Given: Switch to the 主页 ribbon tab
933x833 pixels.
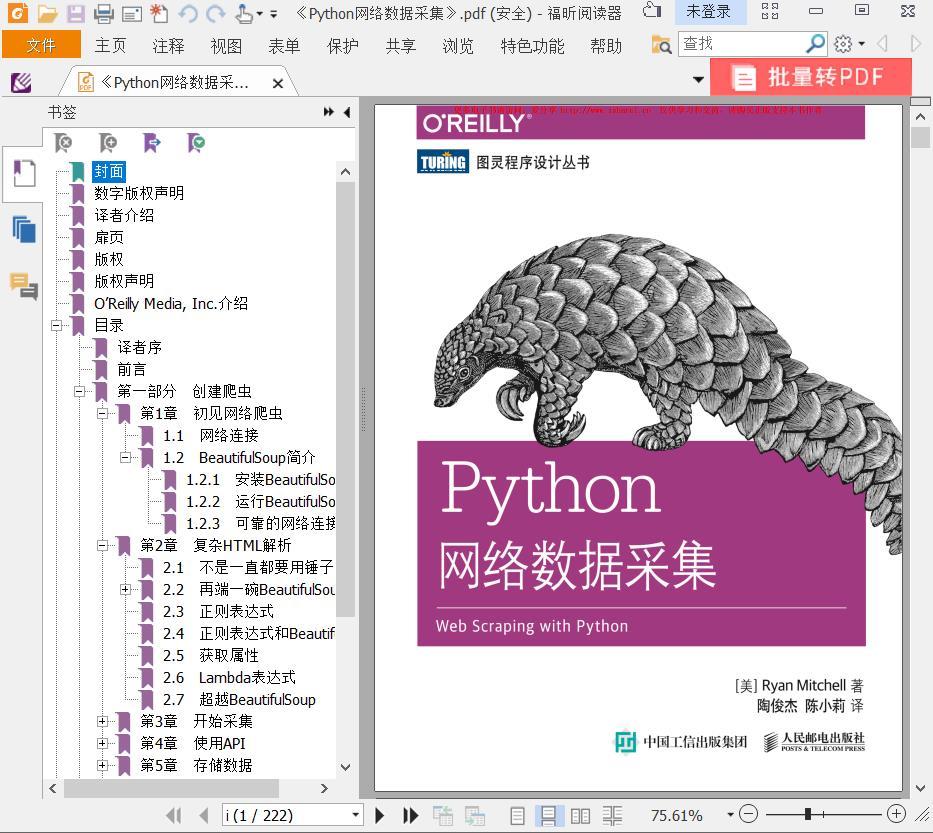Looking at the screenshot, I should point(110,45).
